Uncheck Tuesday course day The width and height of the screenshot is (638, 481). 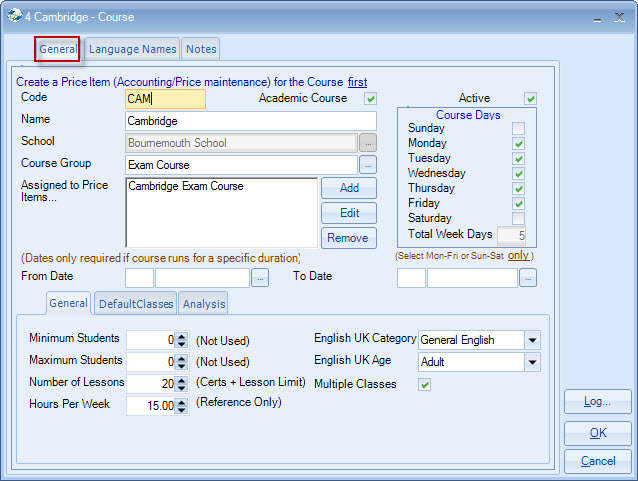tap(518, 158)
